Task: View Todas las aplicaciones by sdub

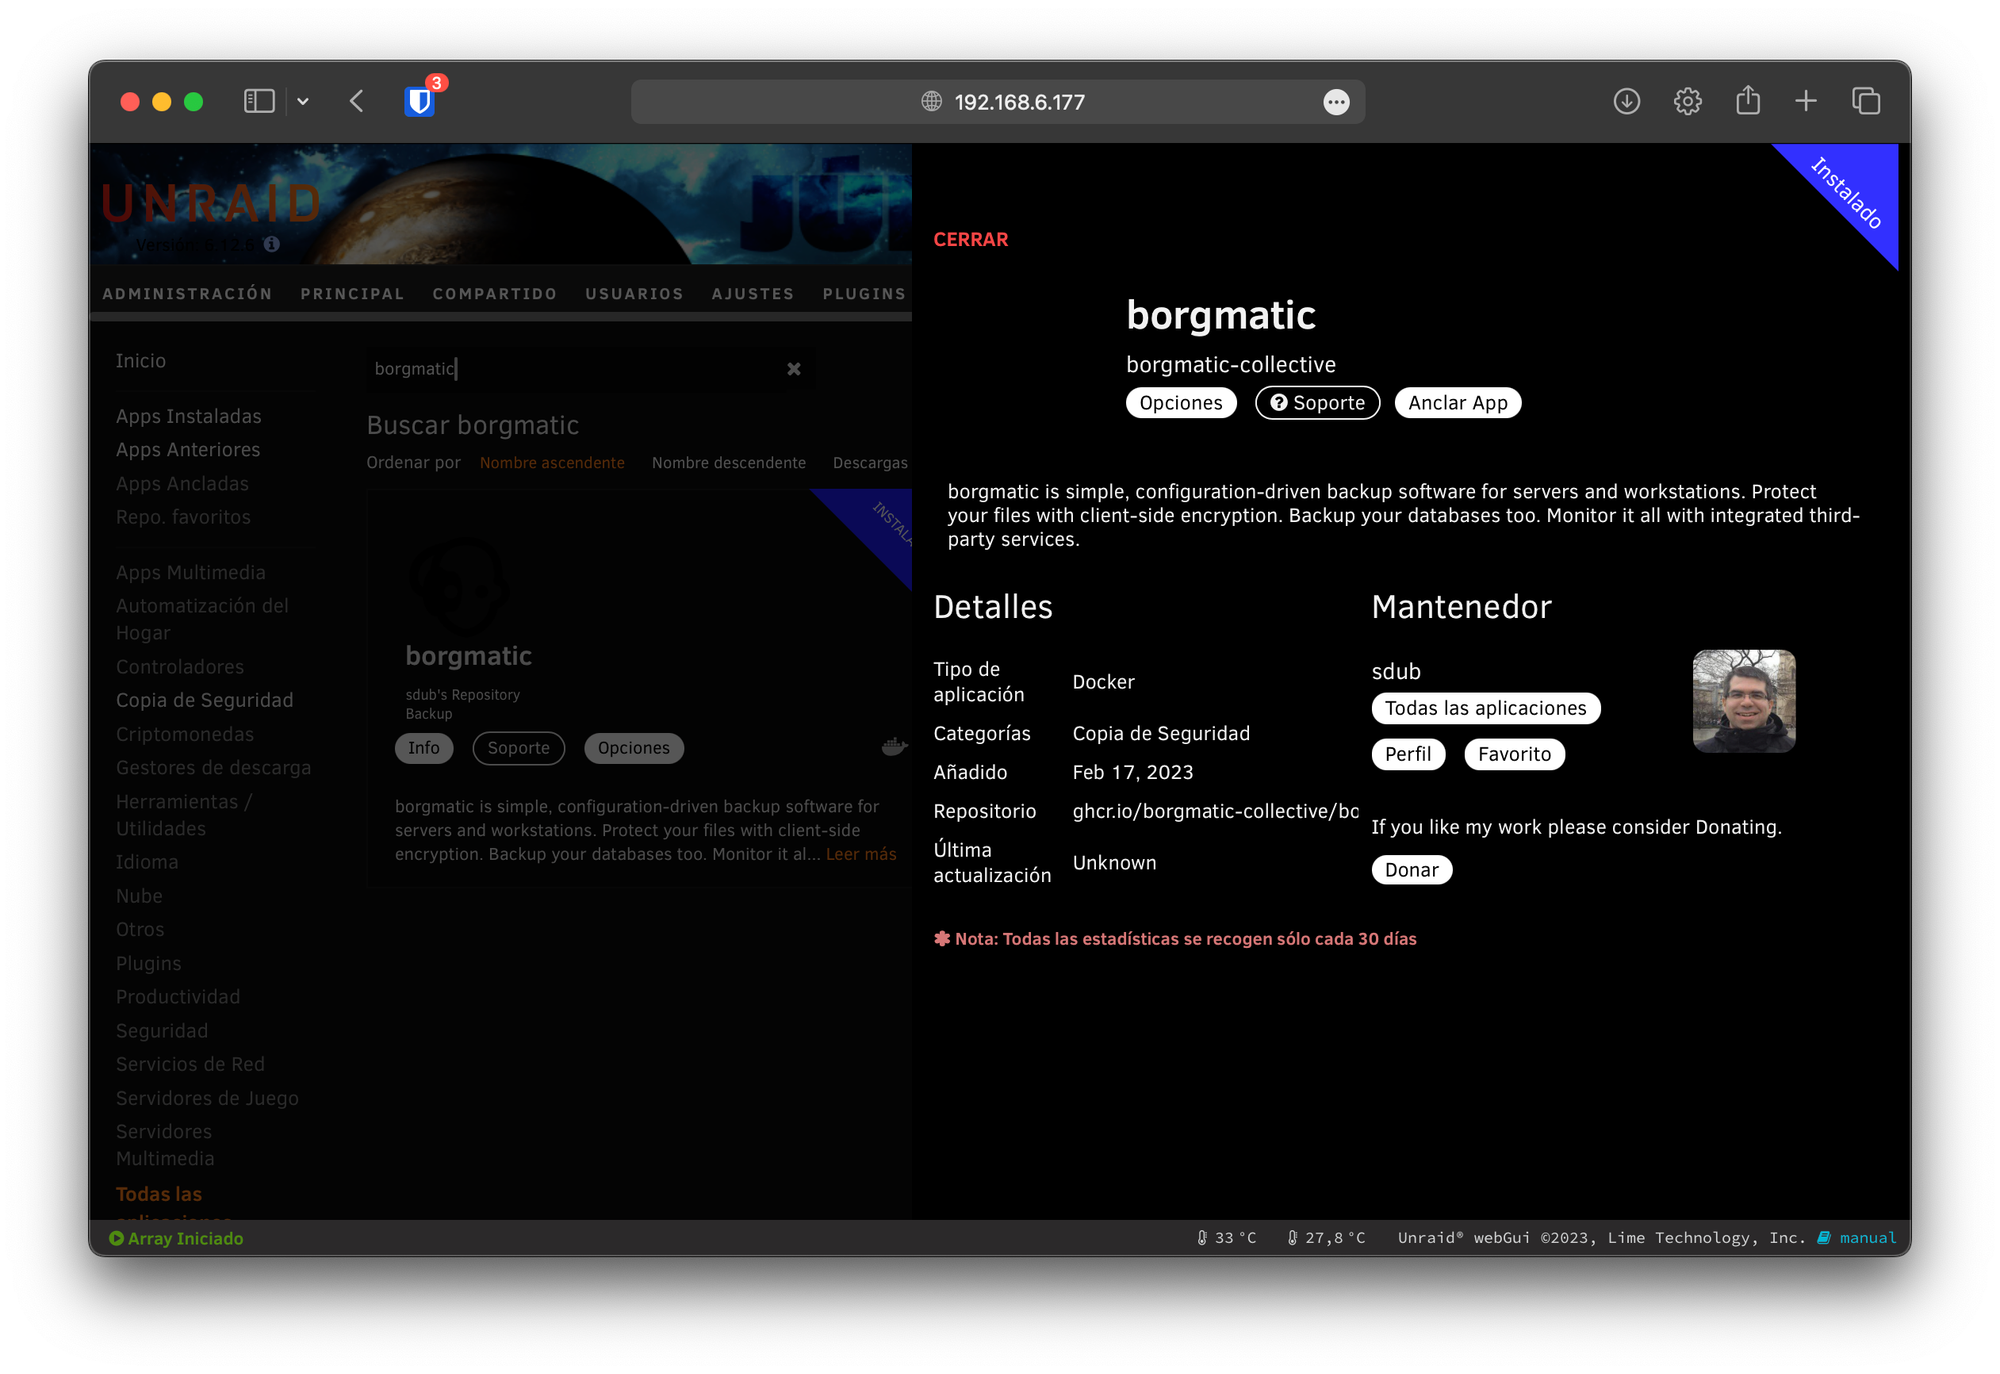Action: click(x=1485, y=708)
